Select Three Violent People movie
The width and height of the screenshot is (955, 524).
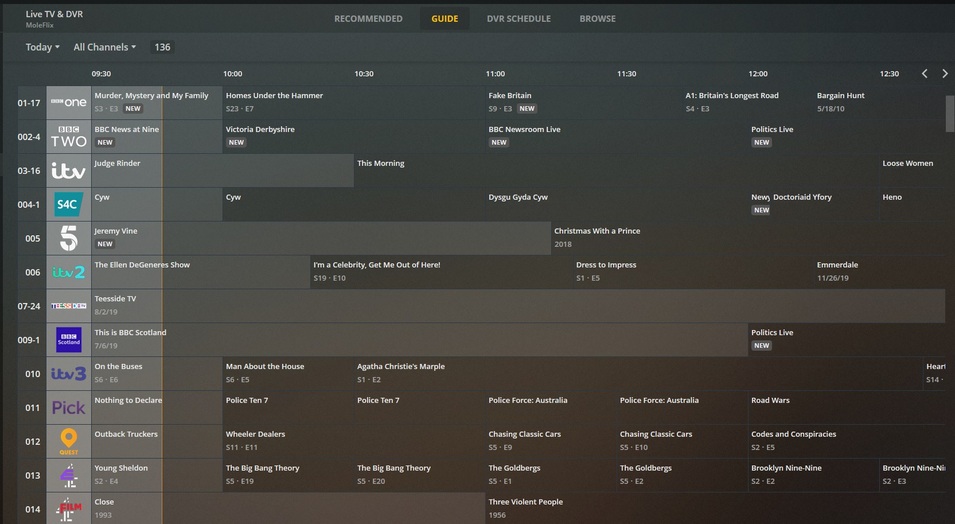coord(715,509)
